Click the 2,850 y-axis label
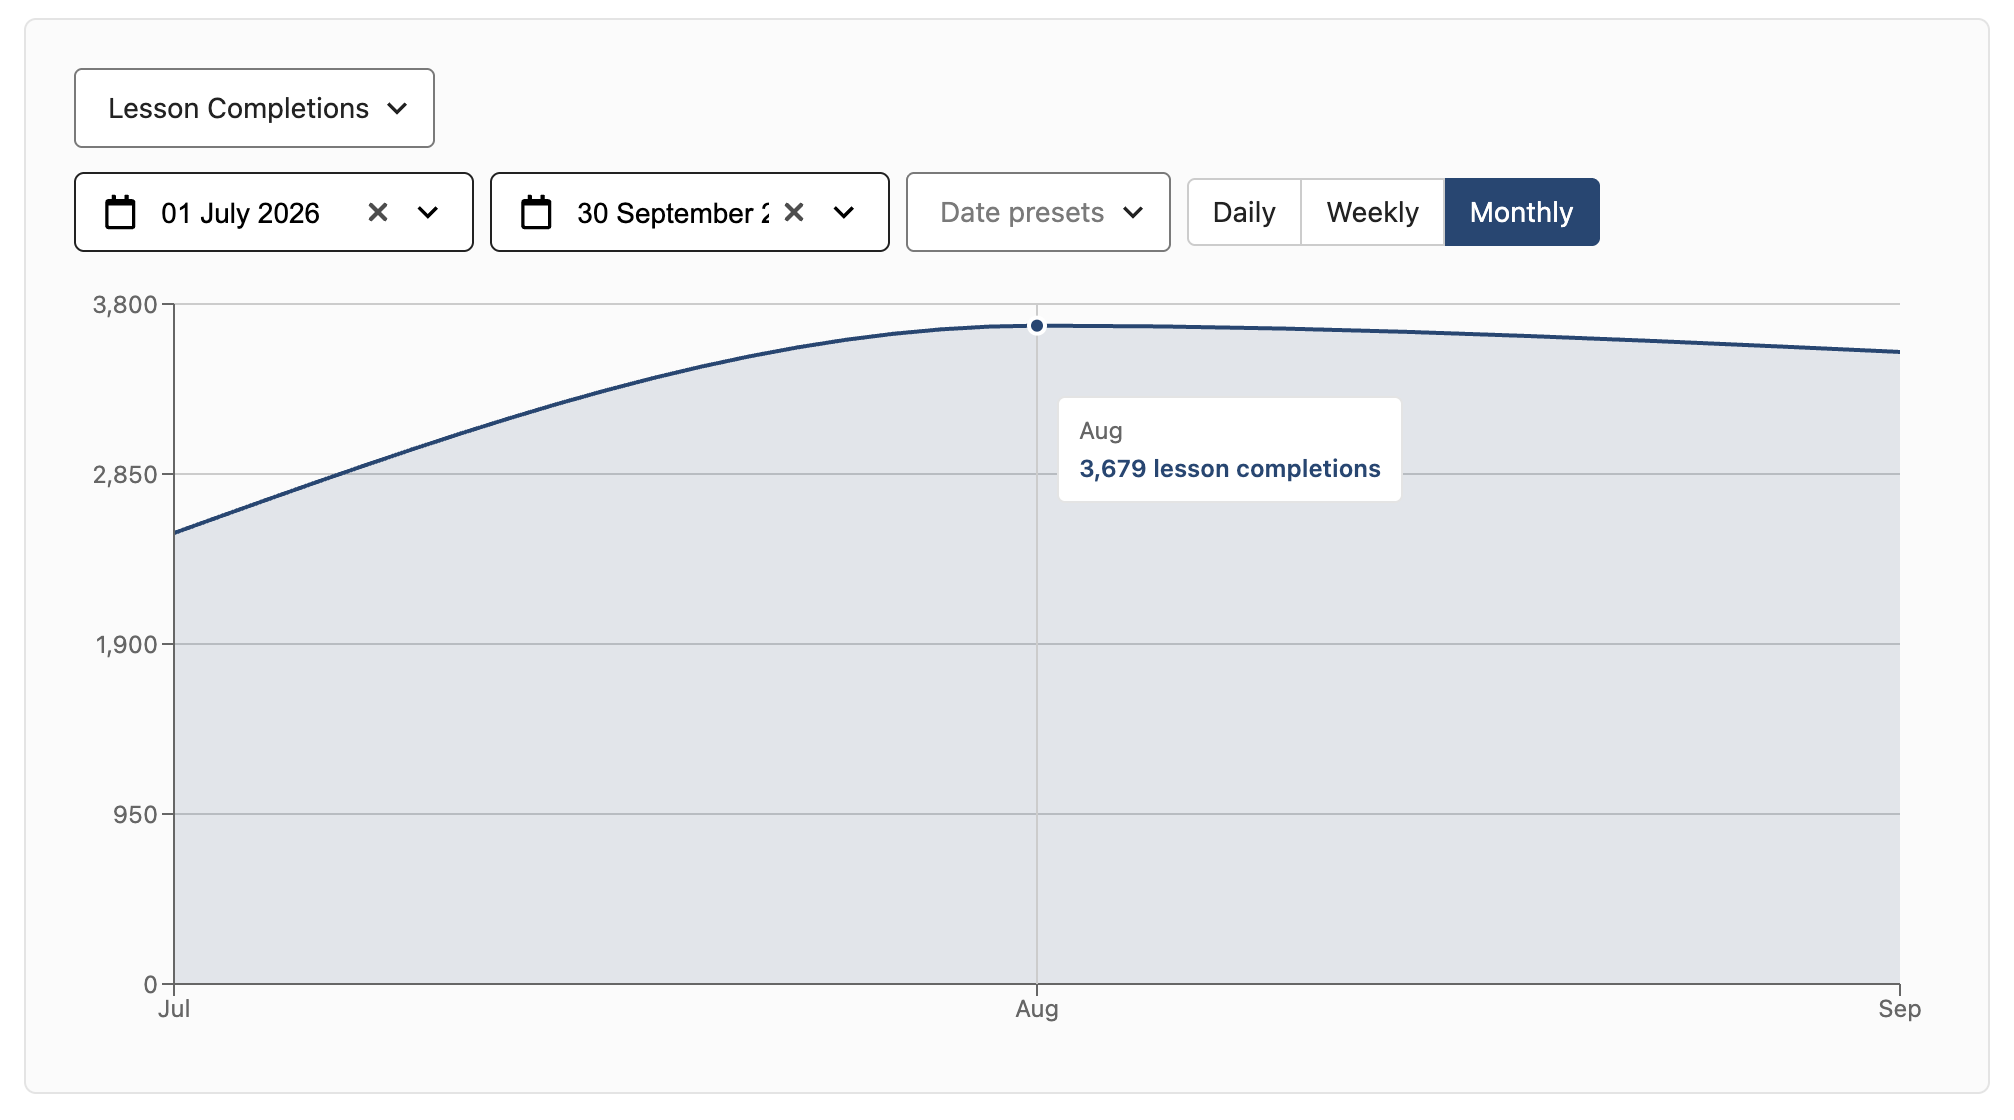Viewport: 2014px width, 1120px height. point(125,475)
